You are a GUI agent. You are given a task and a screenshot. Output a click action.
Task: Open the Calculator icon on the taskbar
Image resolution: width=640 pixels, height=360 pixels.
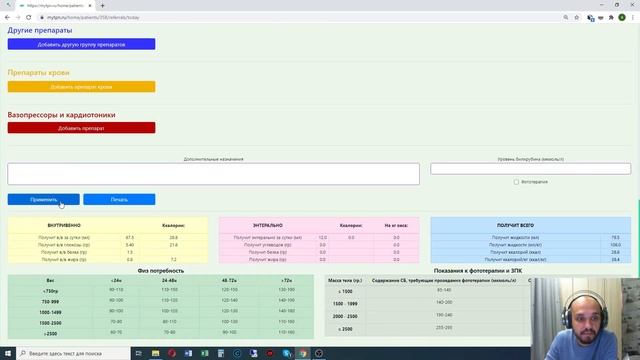[221, 353]
